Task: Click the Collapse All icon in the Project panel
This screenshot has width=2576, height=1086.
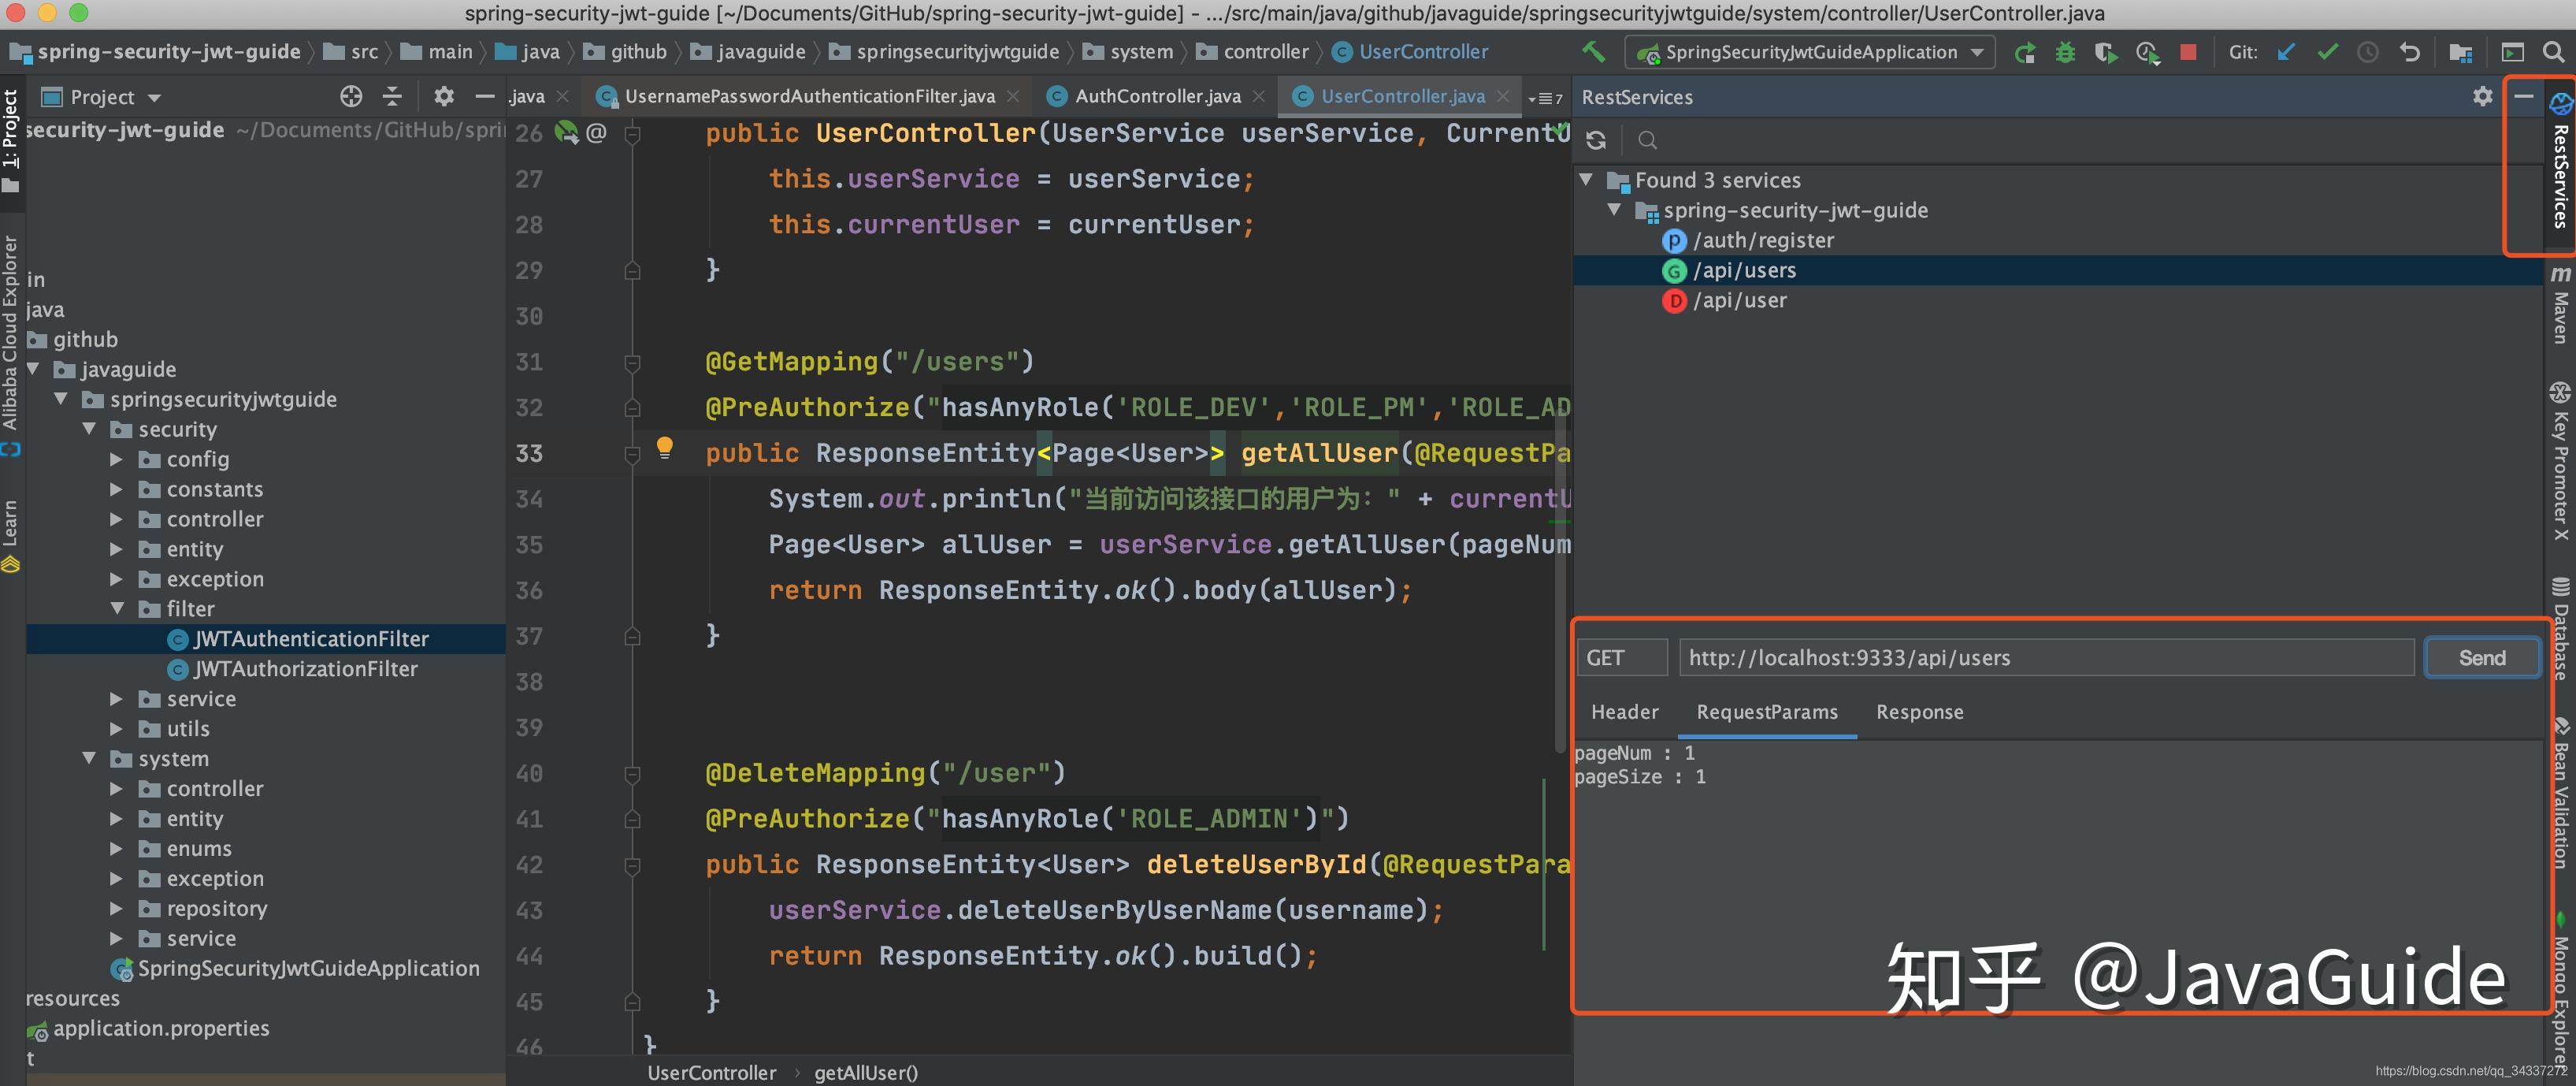Action: click(393, 96)
